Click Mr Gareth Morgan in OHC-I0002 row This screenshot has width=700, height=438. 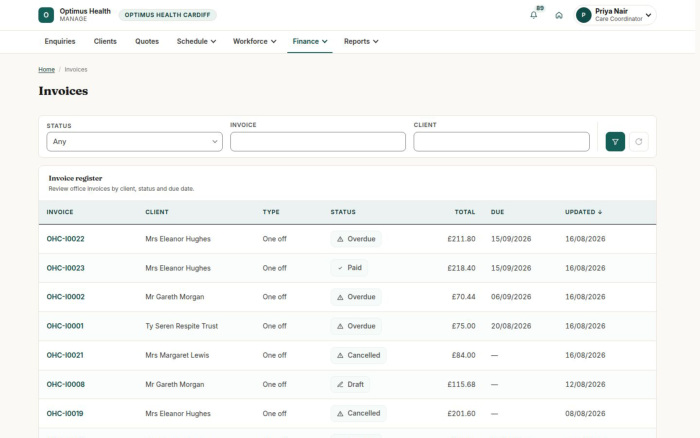point(175,297)
